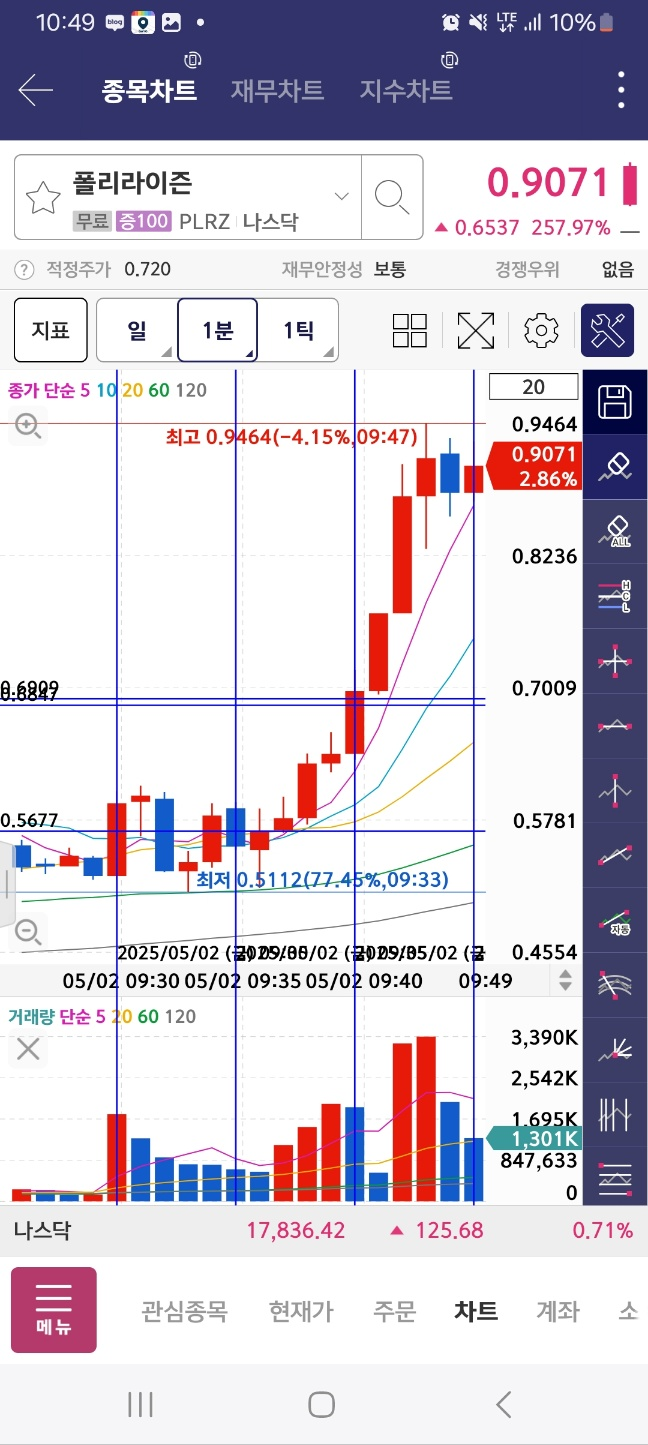This screenshot has width=648, height=1445.
Task: Switch to 지수차트 tab
Action: pos(406,91)
